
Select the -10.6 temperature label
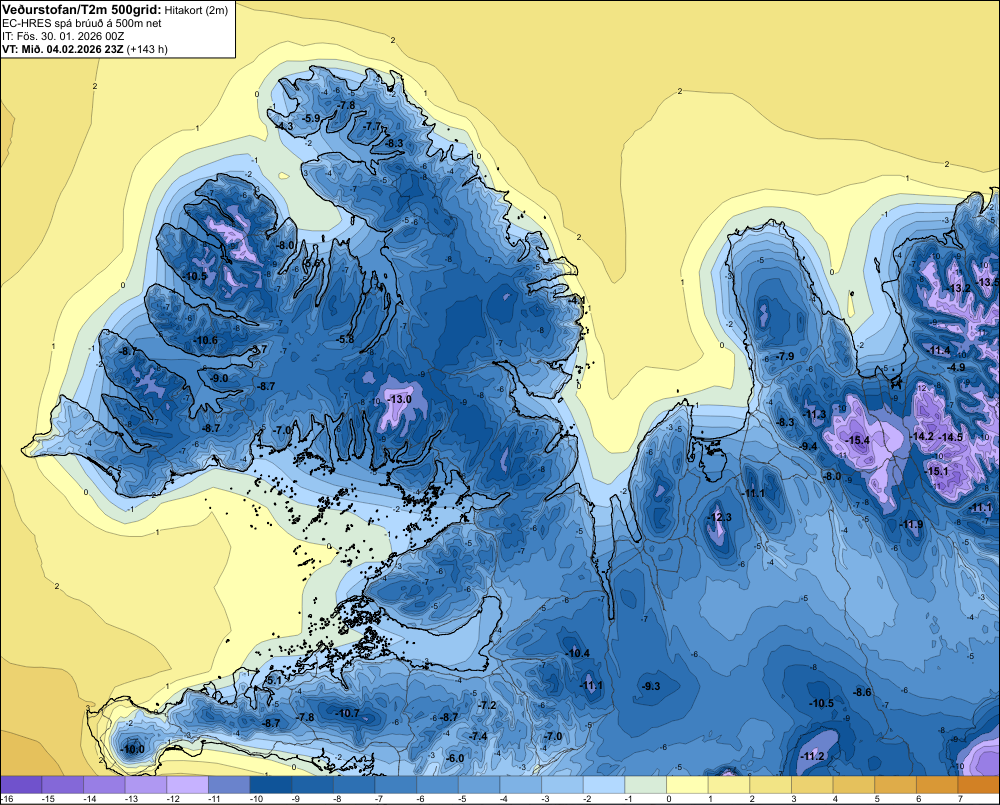[x=206, y=340]
